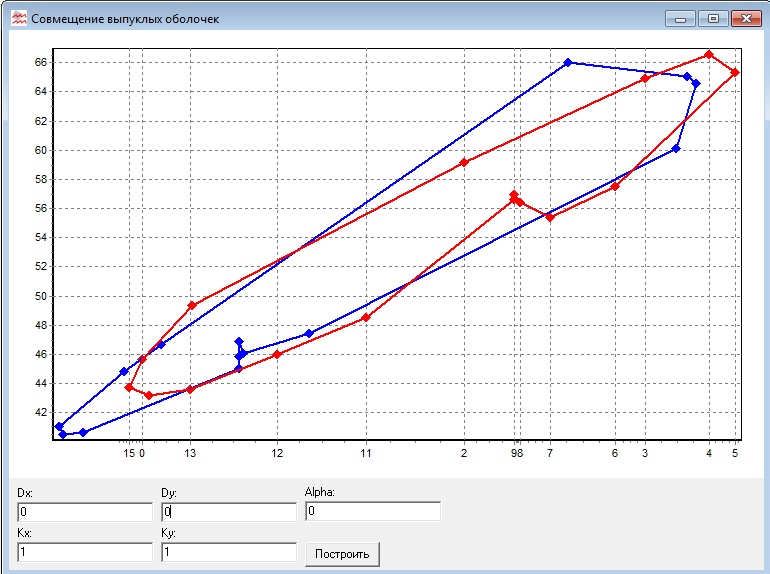Viewport: 770px width, 574px height.
Task: Pick the red point above x-label 2
Action: click(464, 162)
